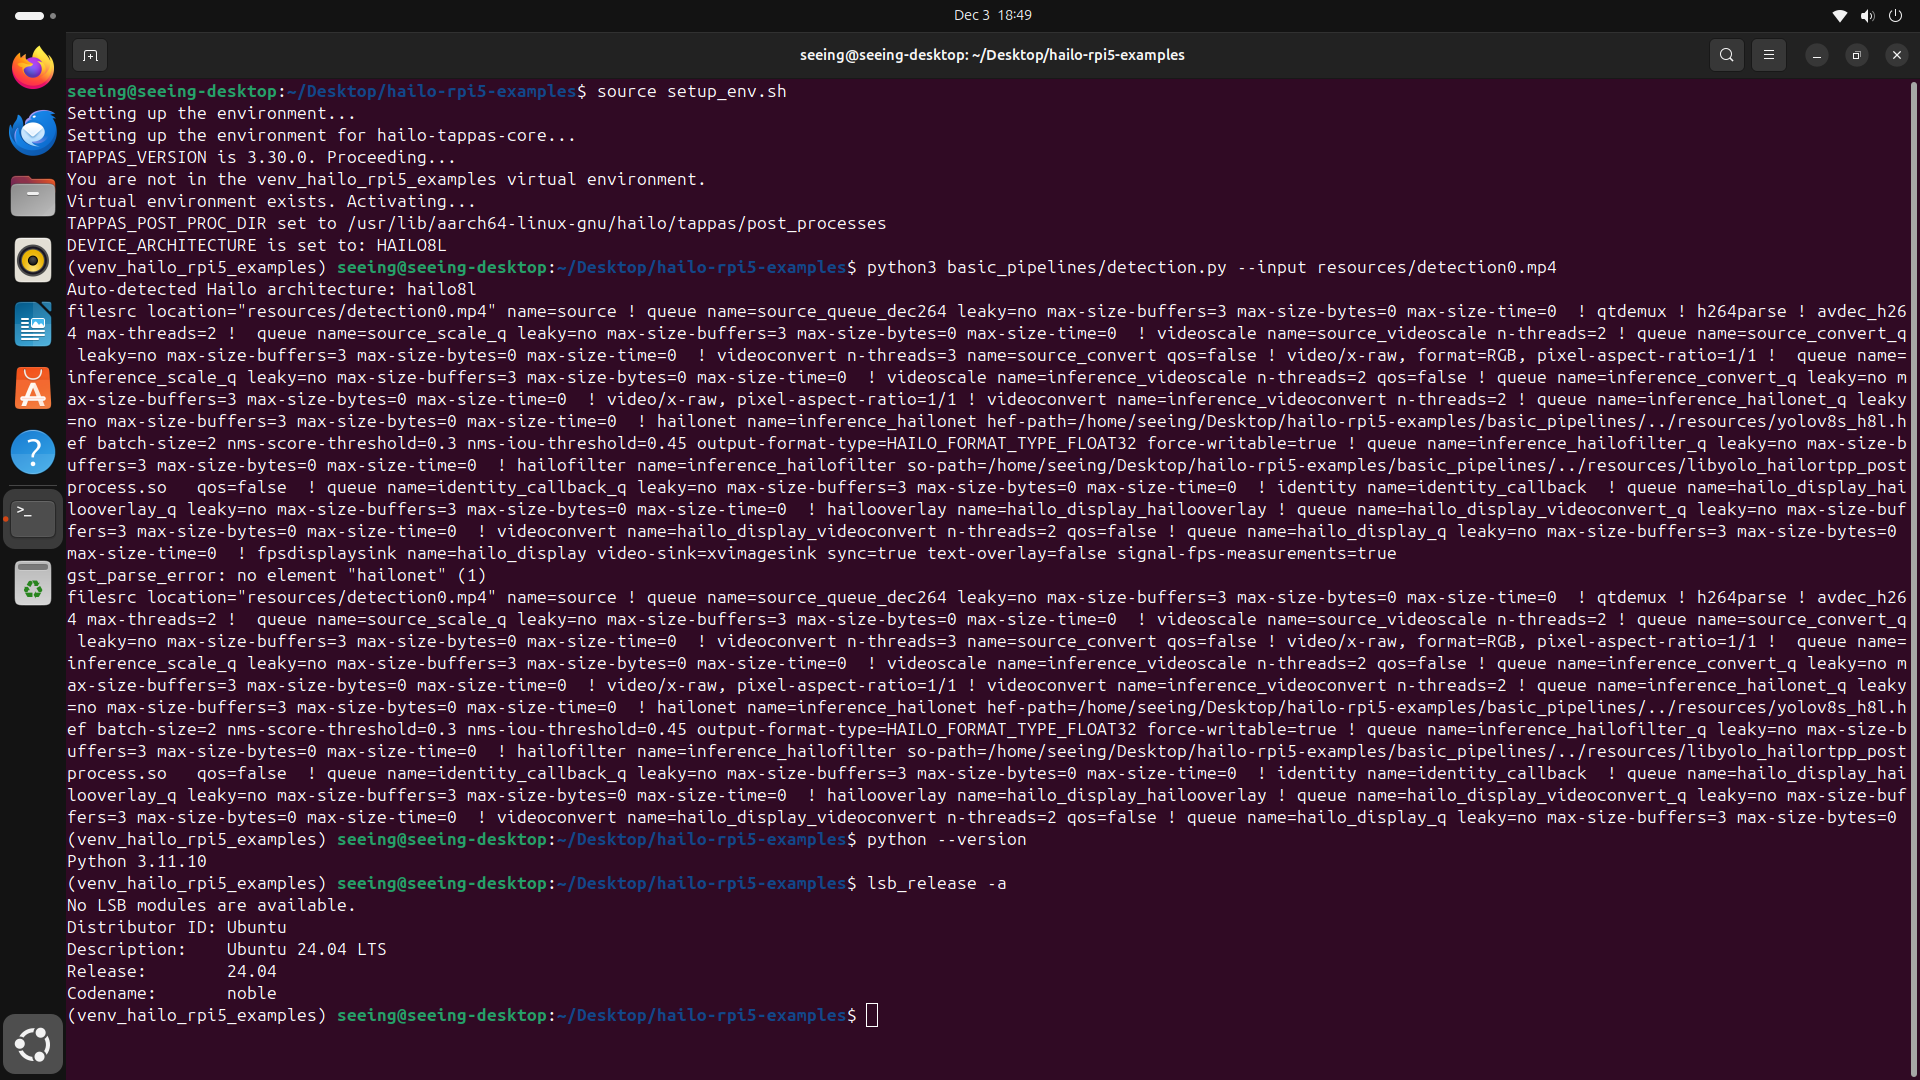
Task: Open Thunderbird mail from dock
Action: pyautogui.click(x=33, y=132)
